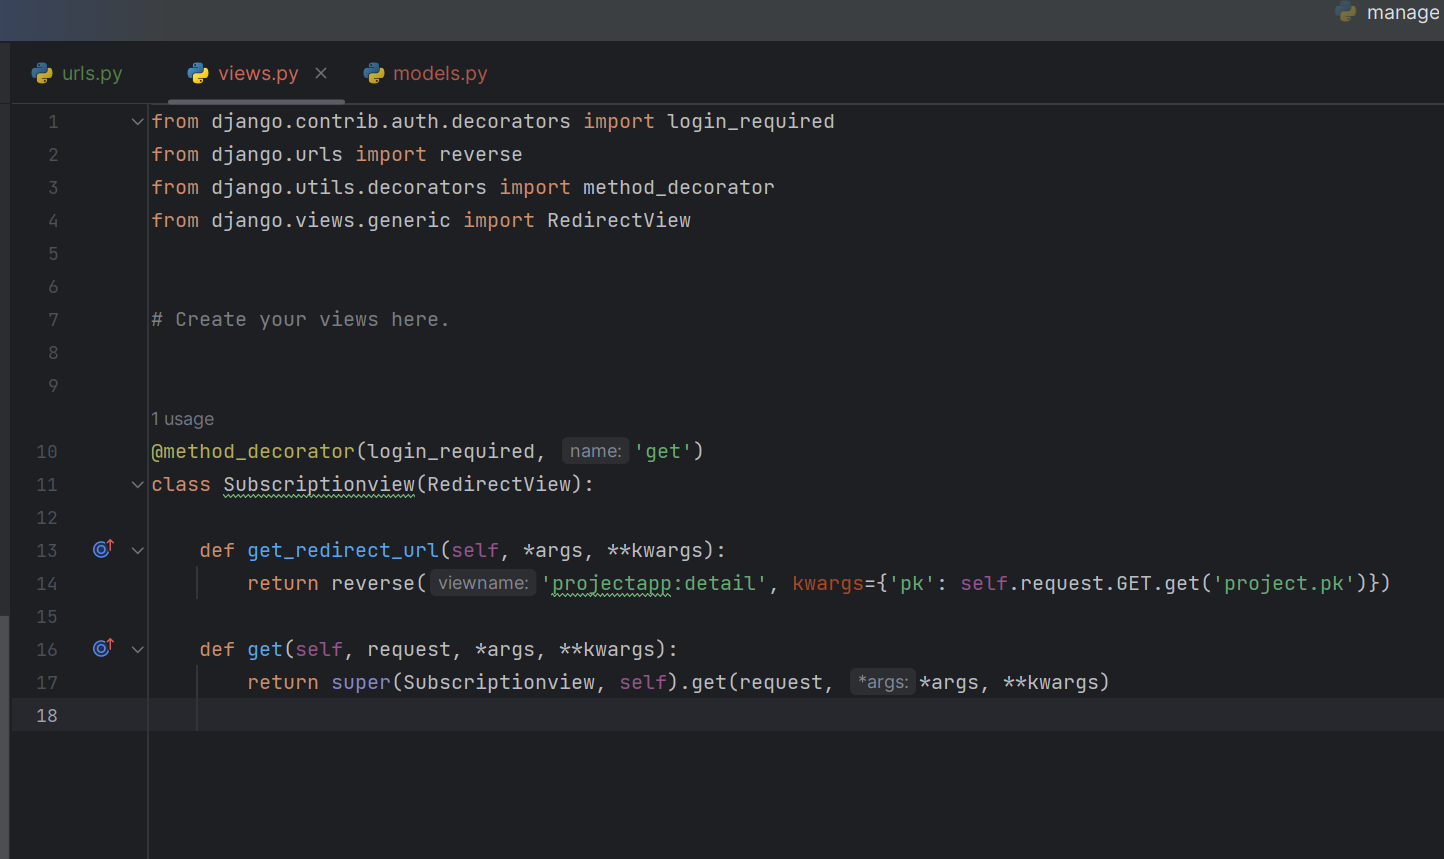Collapse the get method fold arrow on line 16
This screenshot has width=1444, height=859.
pos(138,650)
